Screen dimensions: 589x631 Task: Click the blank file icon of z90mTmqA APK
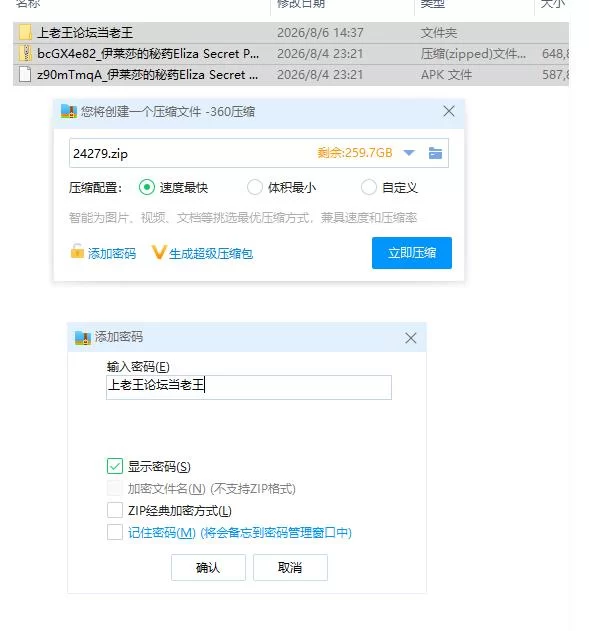click(x=25, y=74)
